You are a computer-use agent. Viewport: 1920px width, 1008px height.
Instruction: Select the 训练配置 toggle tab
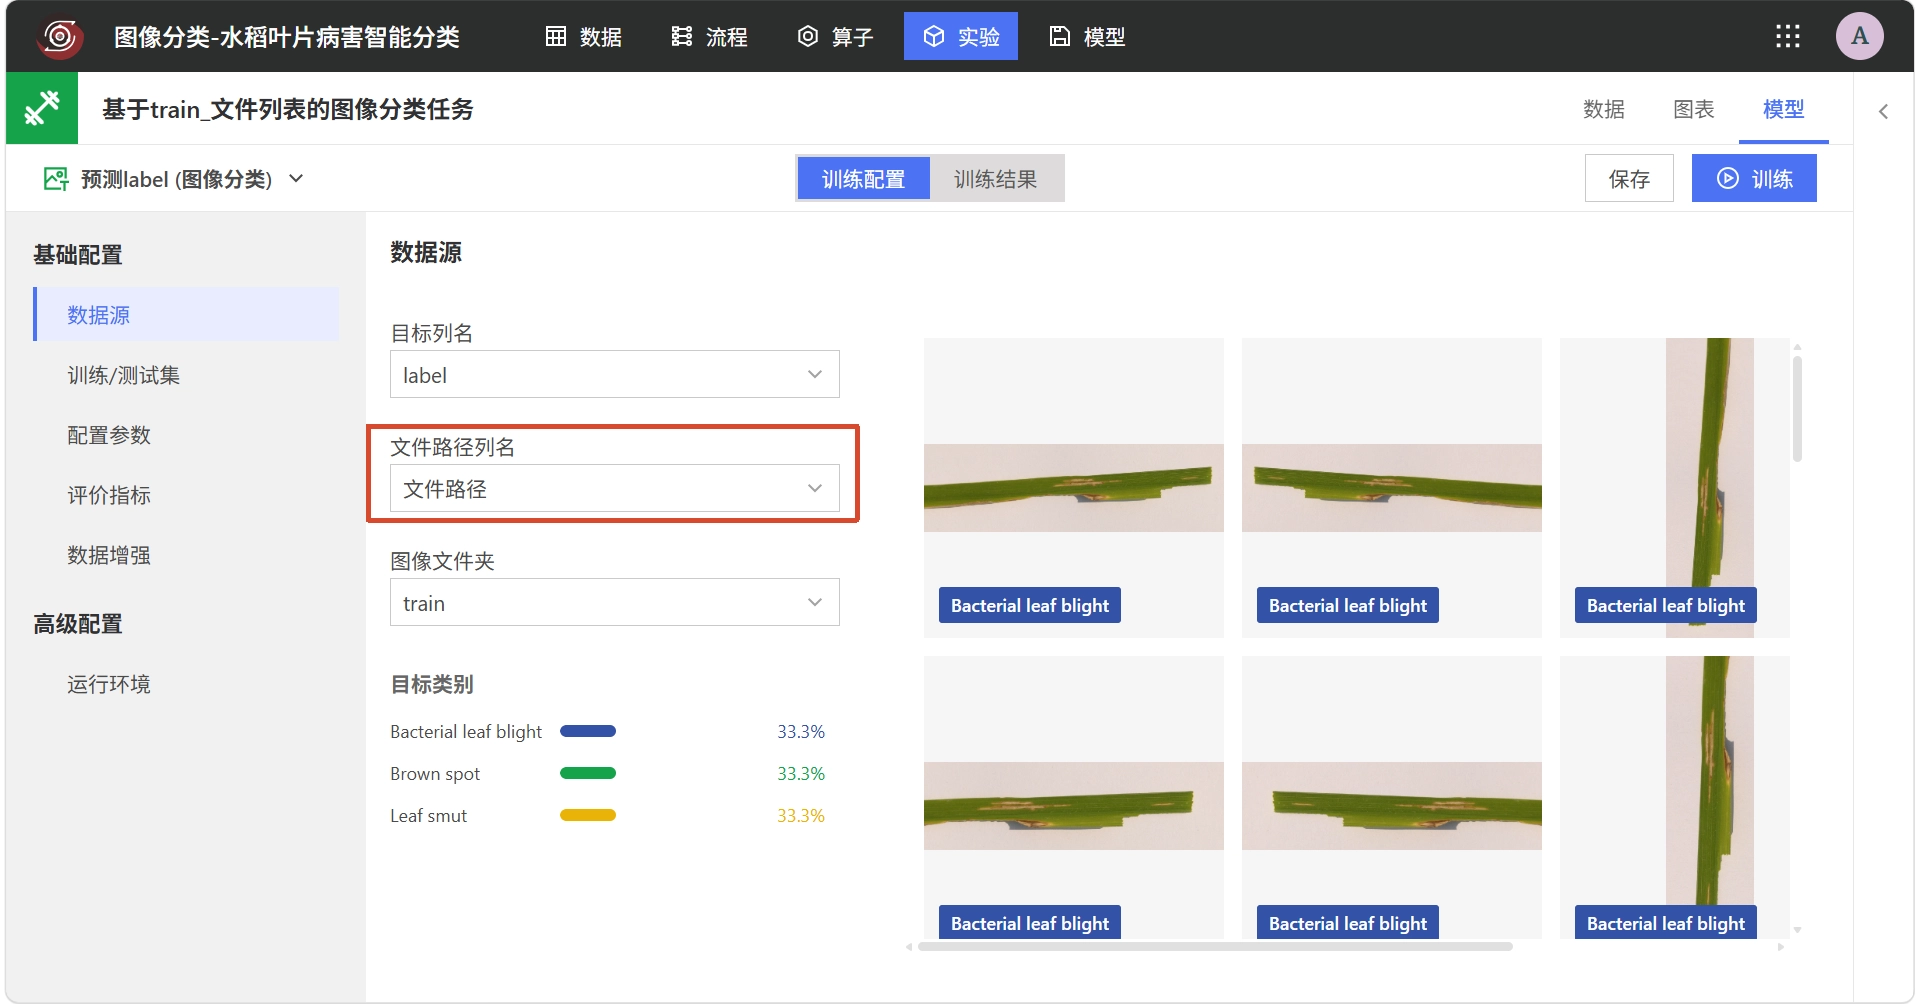tap(863, 179)
